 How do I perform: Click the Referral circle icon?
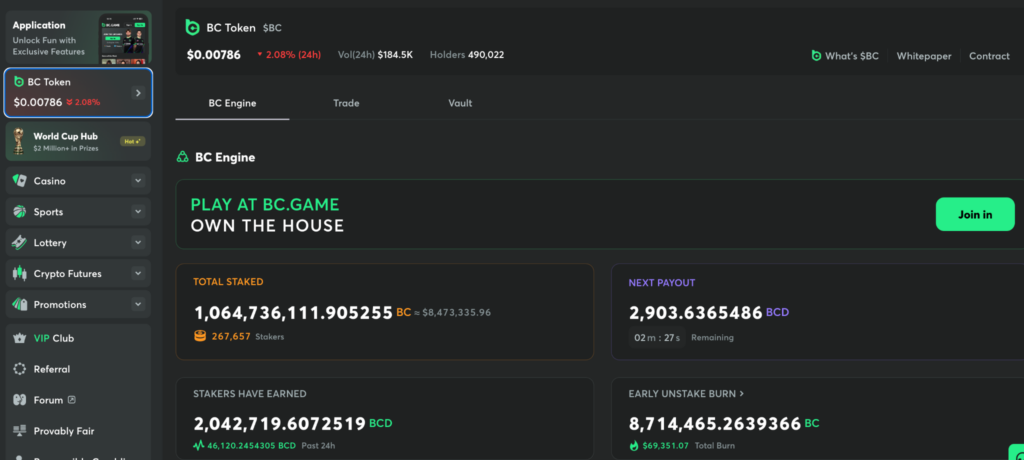coord(20,369)
